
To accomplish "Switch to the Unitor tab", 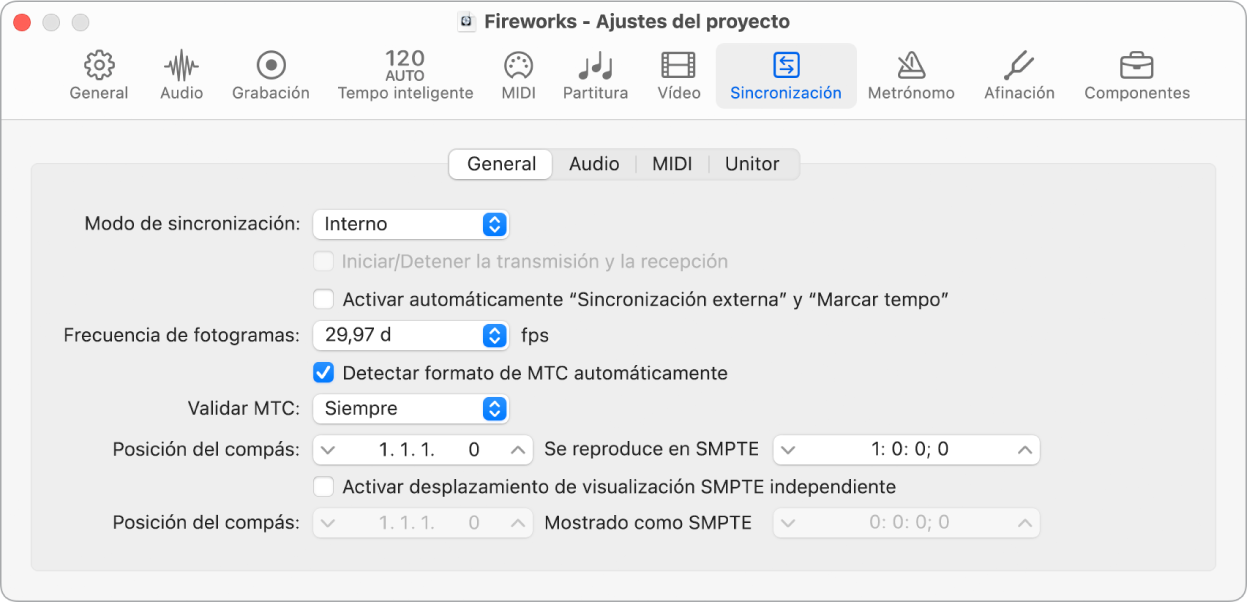I will pos(751,164).
